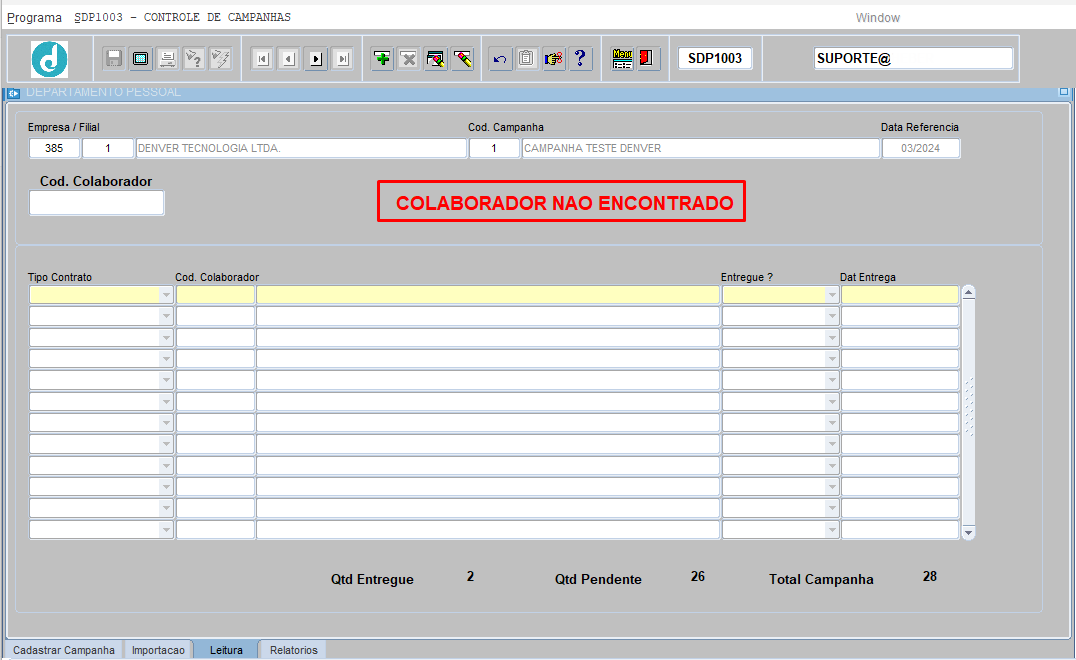The height and width of the screenshot is (660, 1076).
Task: Open the Window menu
Action: click(x=878, y=18)
